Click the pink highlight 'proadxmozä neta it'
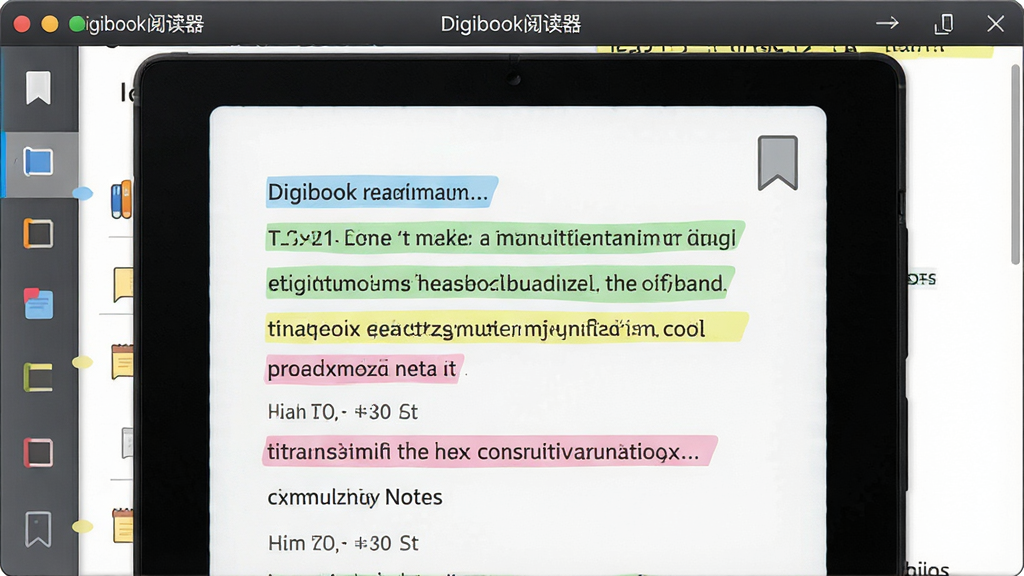 coord(364,369)
